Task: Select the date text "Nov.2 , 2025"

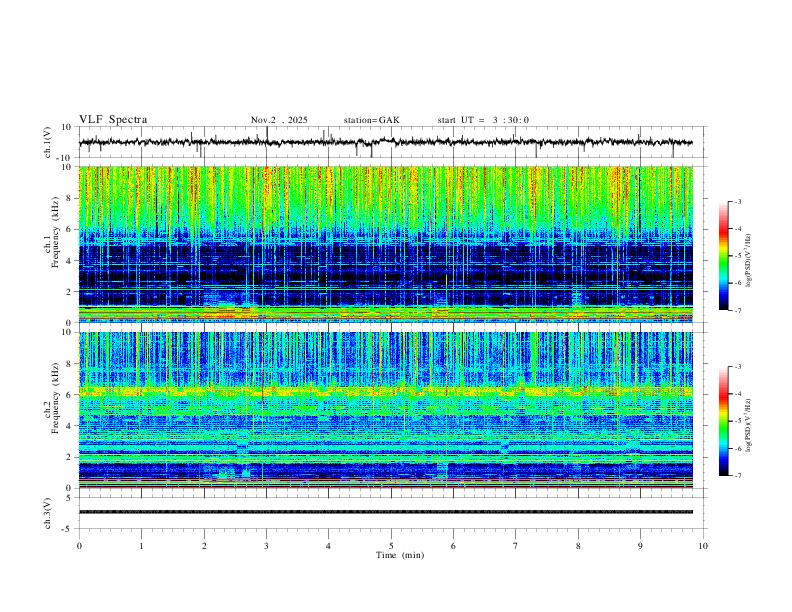Action: pyautogui.click(x=279, y=120)
